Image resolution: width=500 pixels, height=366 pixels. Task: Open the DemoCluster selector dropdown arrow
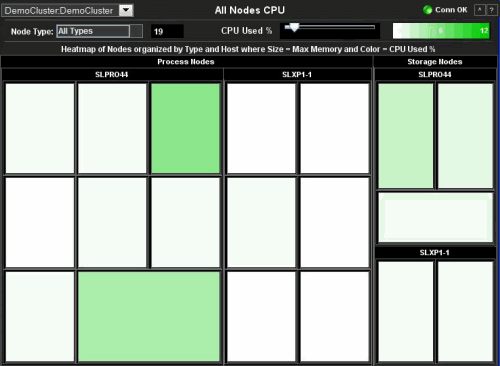(126, 10)
